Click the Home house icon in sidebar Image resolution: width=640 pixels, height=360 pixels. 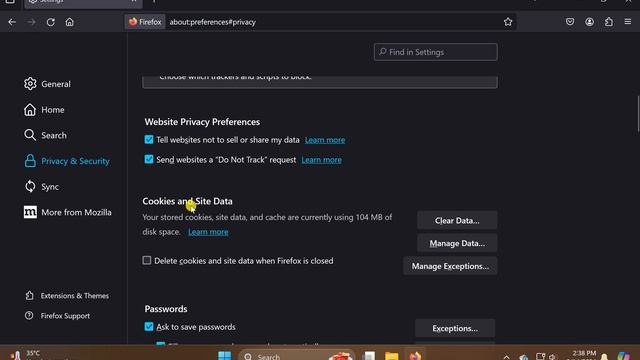click(x=30, y=109)
